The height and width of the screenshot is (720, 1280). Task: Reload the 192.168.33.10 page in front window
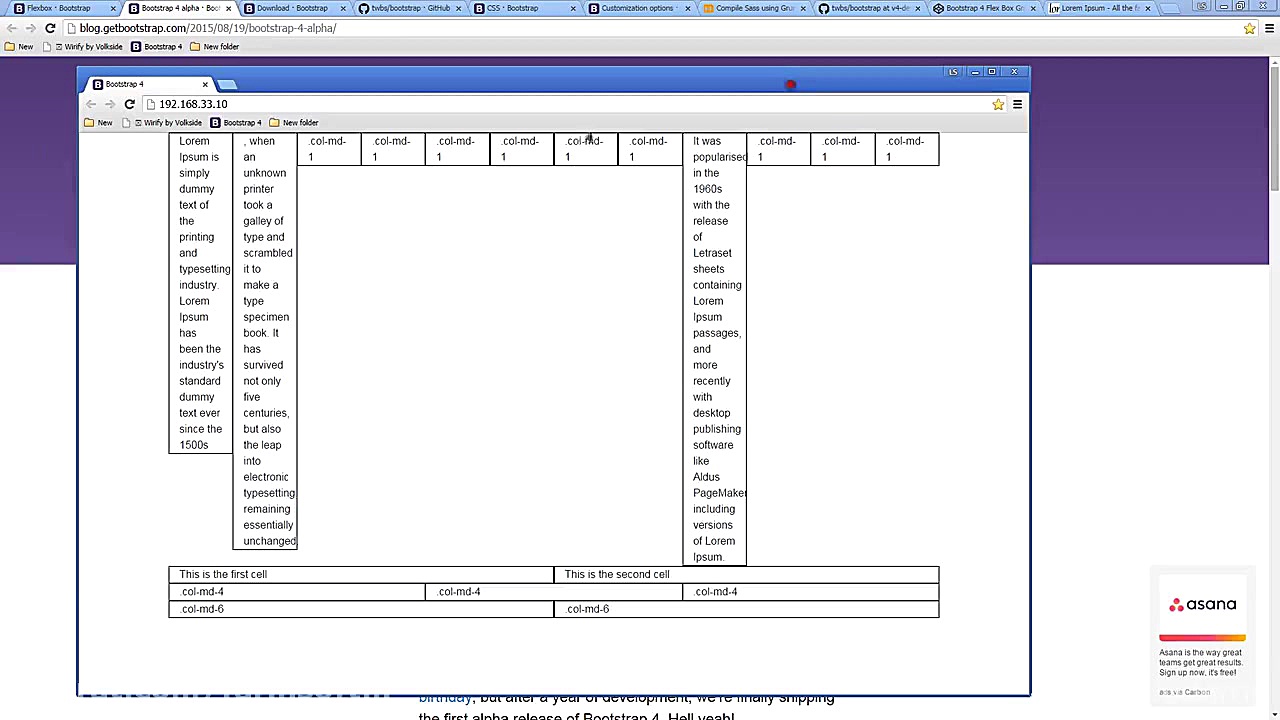129,104
